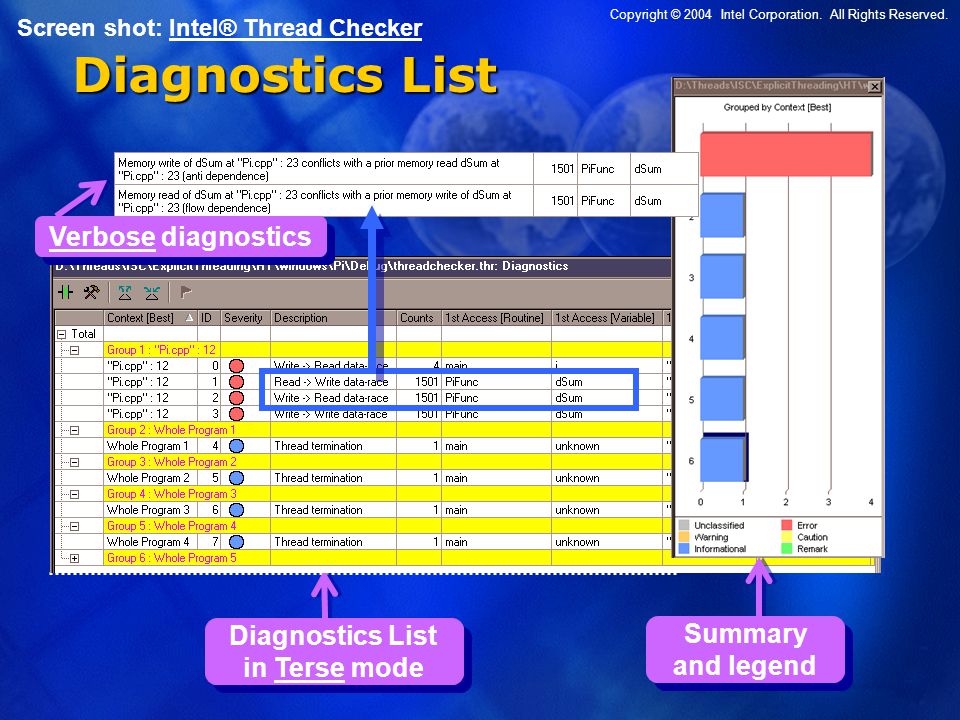Click red severity circle for ID 3
Viewport: 960px width, 720px height.
[x=236, y=414]
